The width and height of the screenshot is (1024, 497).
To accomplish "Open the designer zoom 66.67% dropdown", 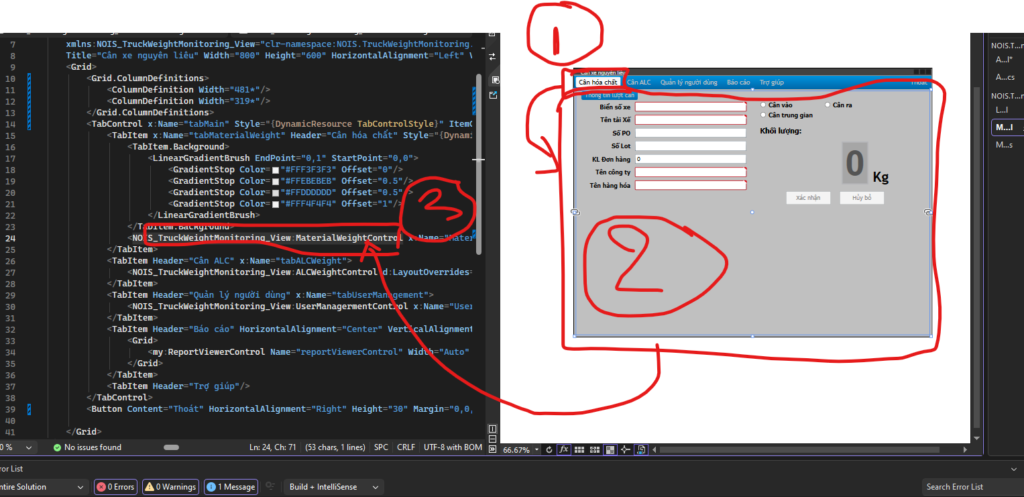I will (536, 450).
